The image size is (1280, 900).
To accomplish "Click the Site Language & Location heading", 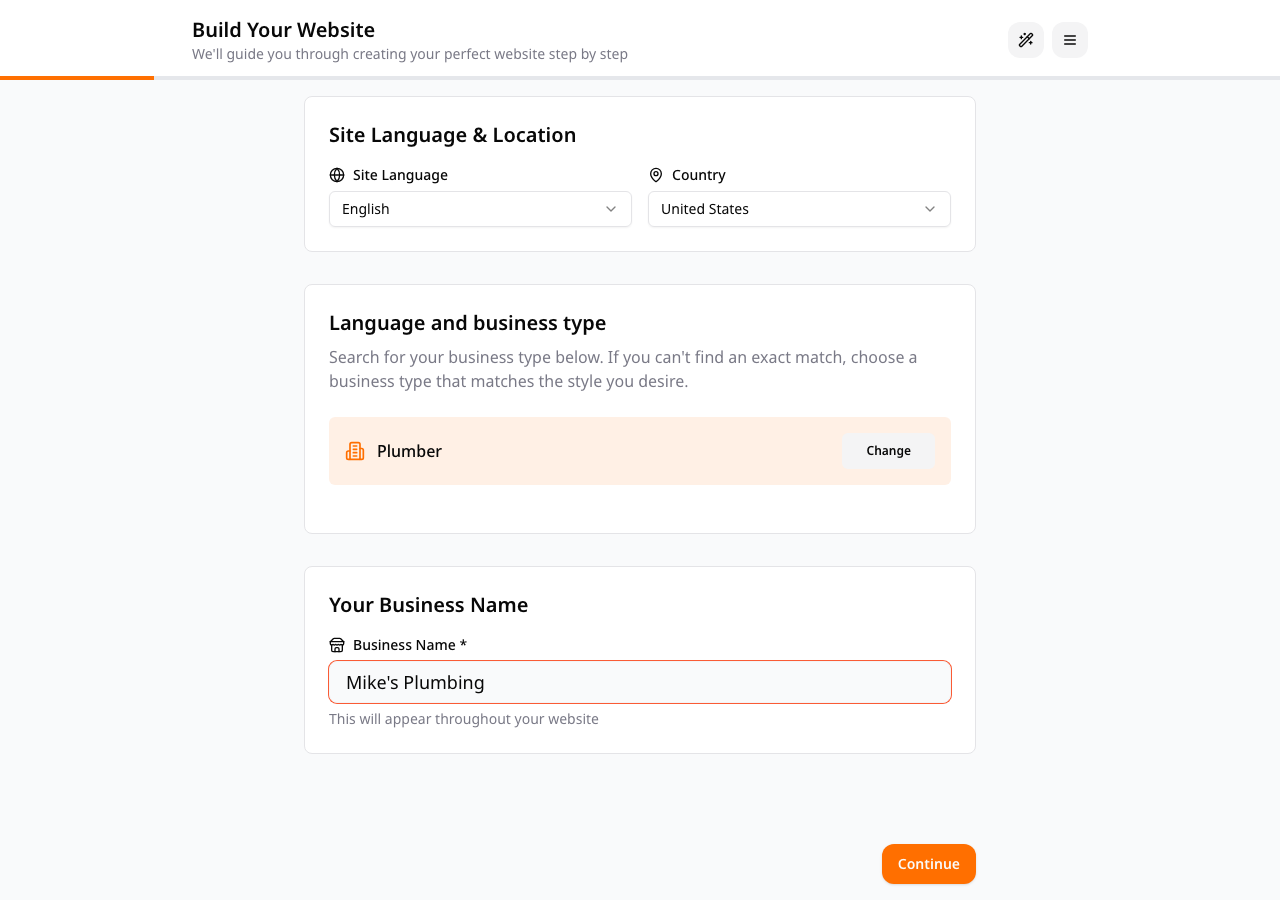I will click(453, 135).
